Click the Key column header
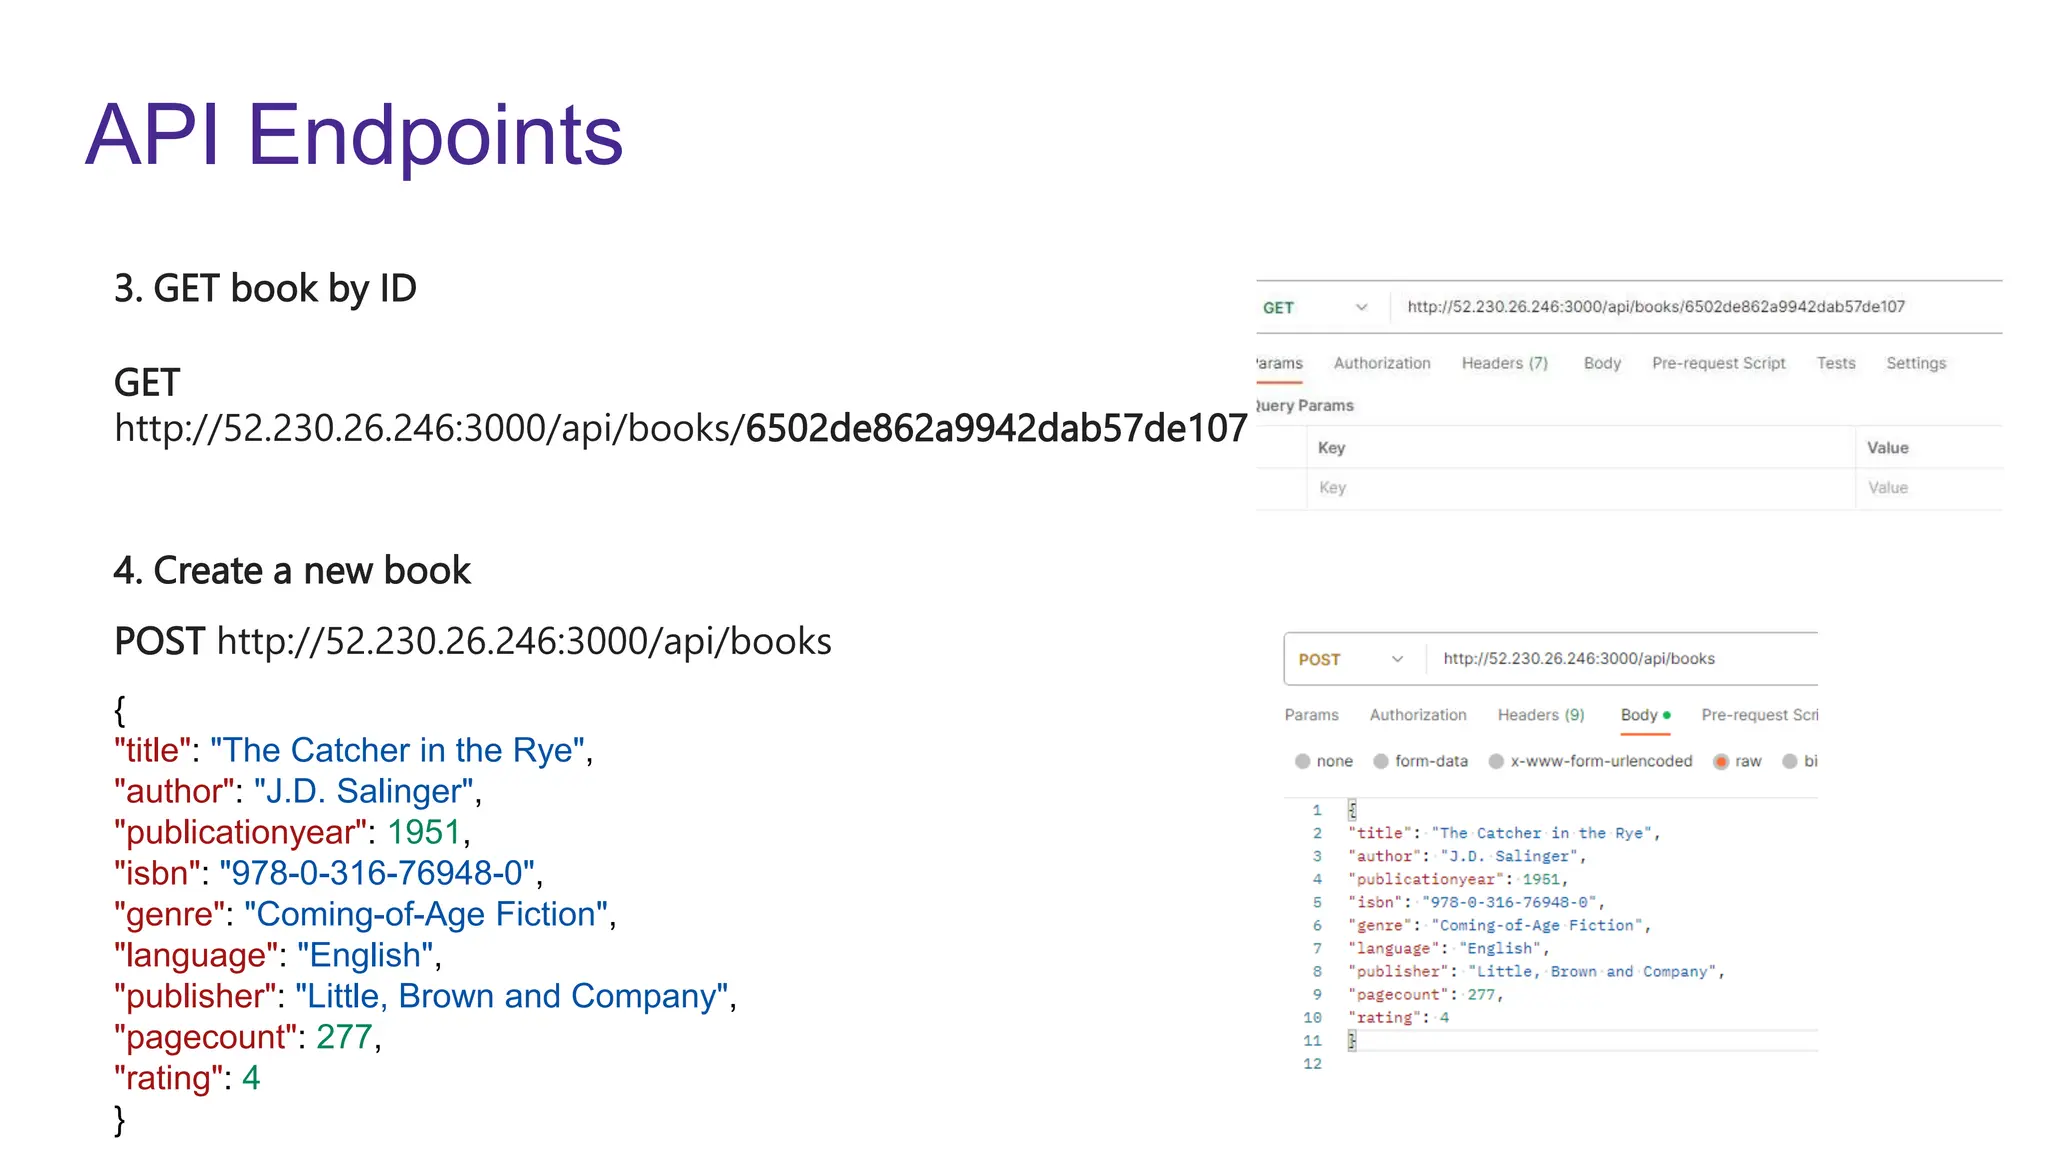 [1331, 448]
